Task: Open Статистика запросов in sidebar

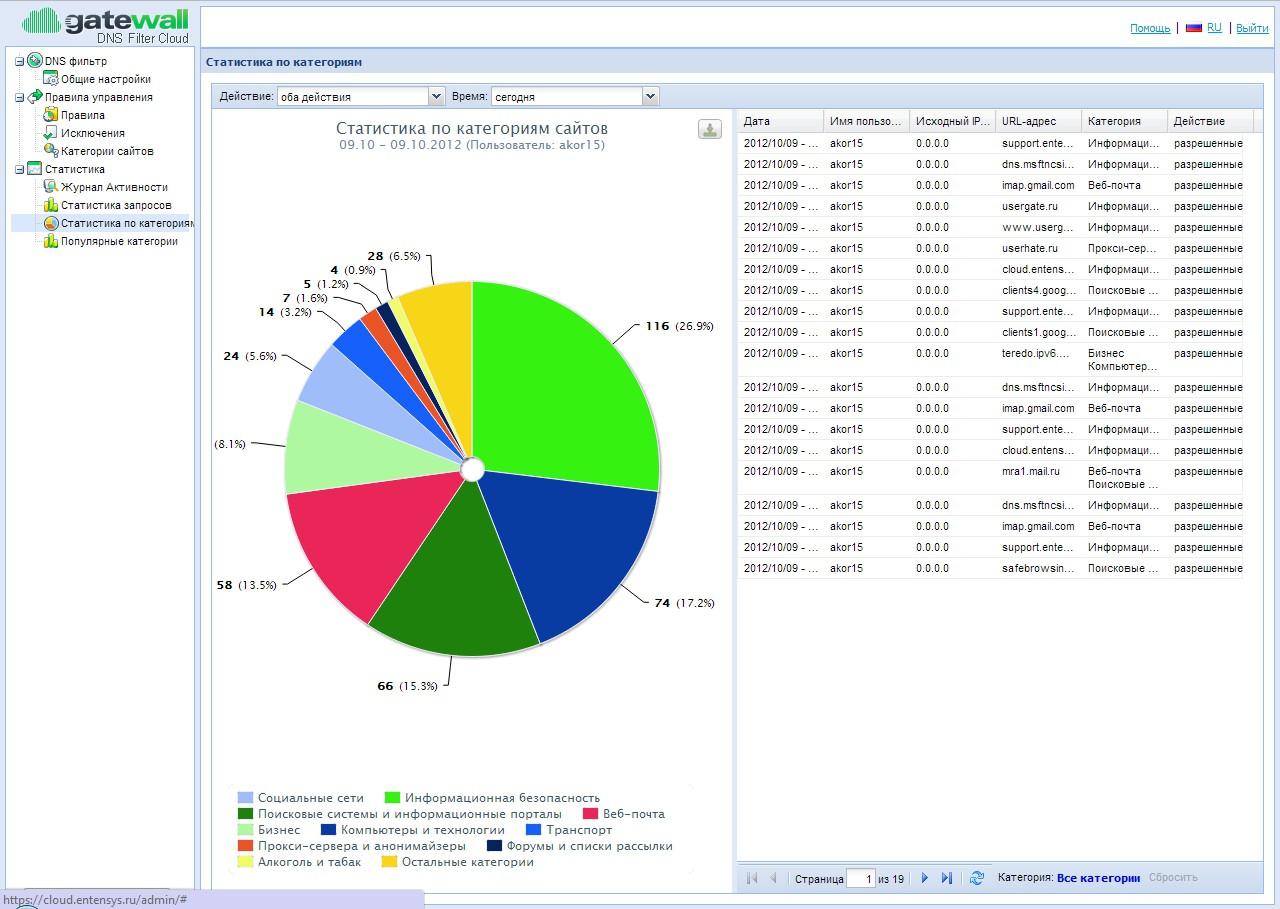Action: tap(115, 205)
